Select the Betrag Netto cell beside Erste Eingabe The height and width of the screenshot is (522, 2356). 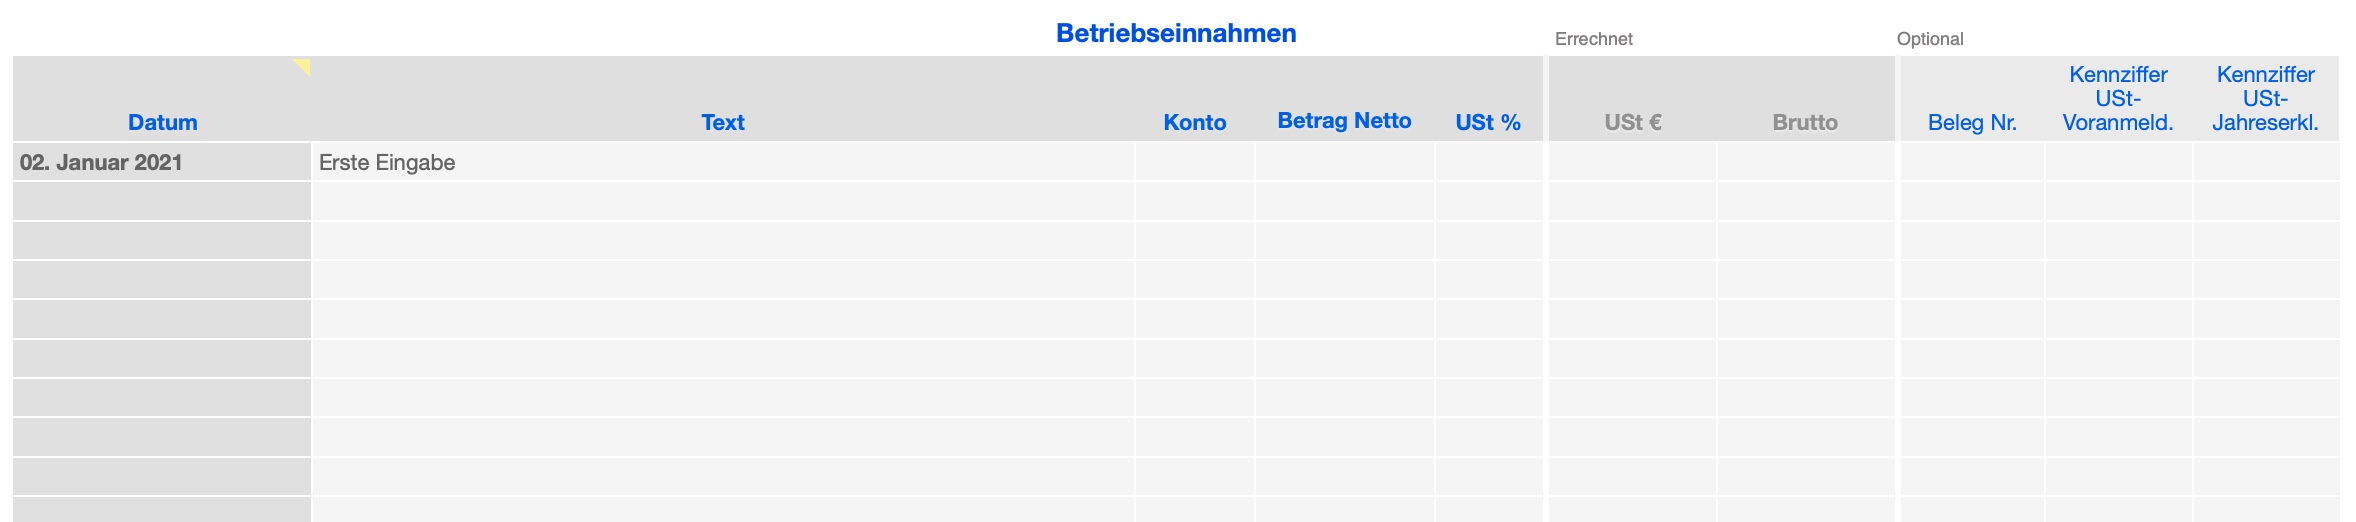1344,162
